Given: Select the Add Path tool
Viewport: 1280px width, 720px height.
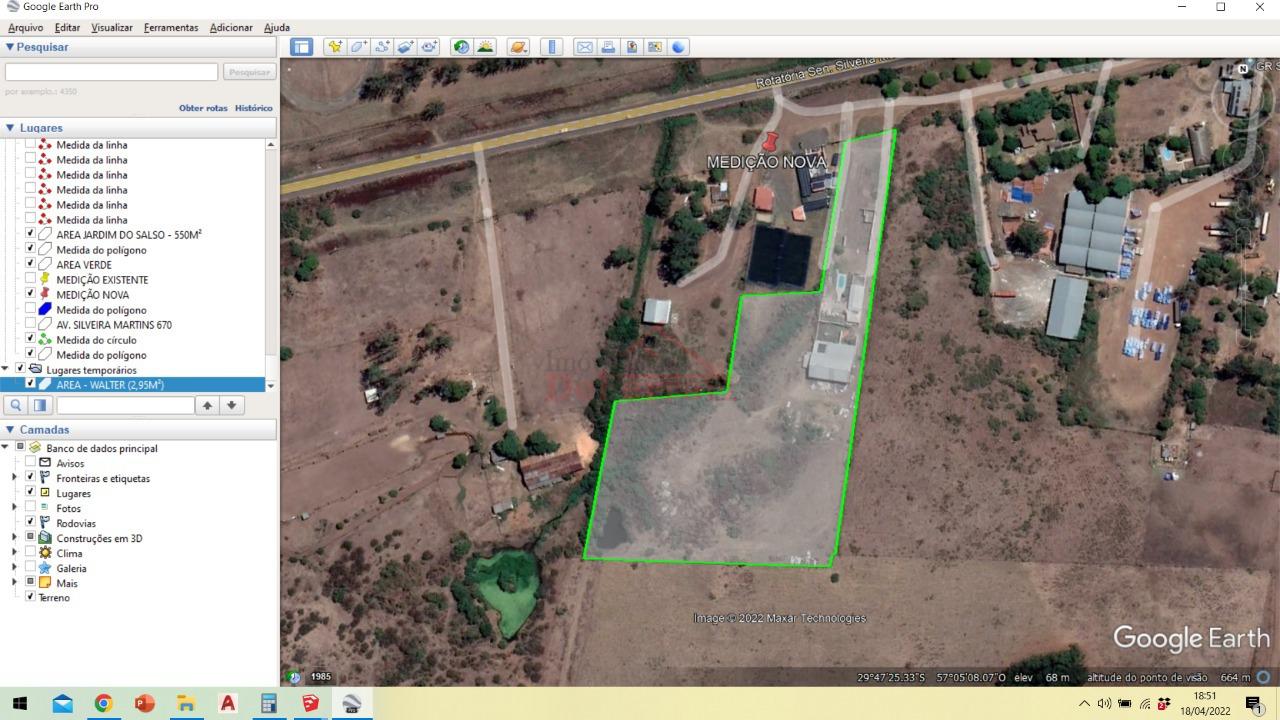Looking at the screenshot, I should pos(383,47).
